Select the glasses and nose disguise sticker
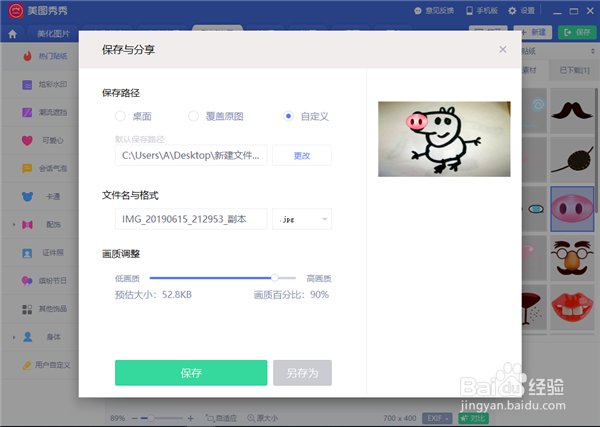The height and width of the screenshot is (427, 600). pyautogui.click(x=572, y=258)
